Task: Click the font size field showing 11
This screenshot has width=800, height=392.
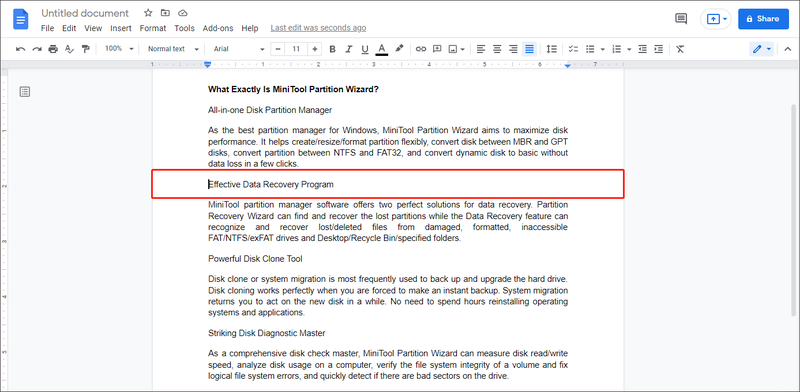Action: pyautogui.click(x=296, y=49)
